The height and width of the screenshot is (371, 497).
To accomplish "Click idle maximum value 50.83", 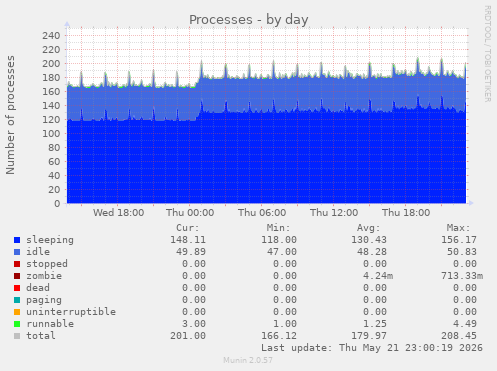I will click(x=462, y=252).
